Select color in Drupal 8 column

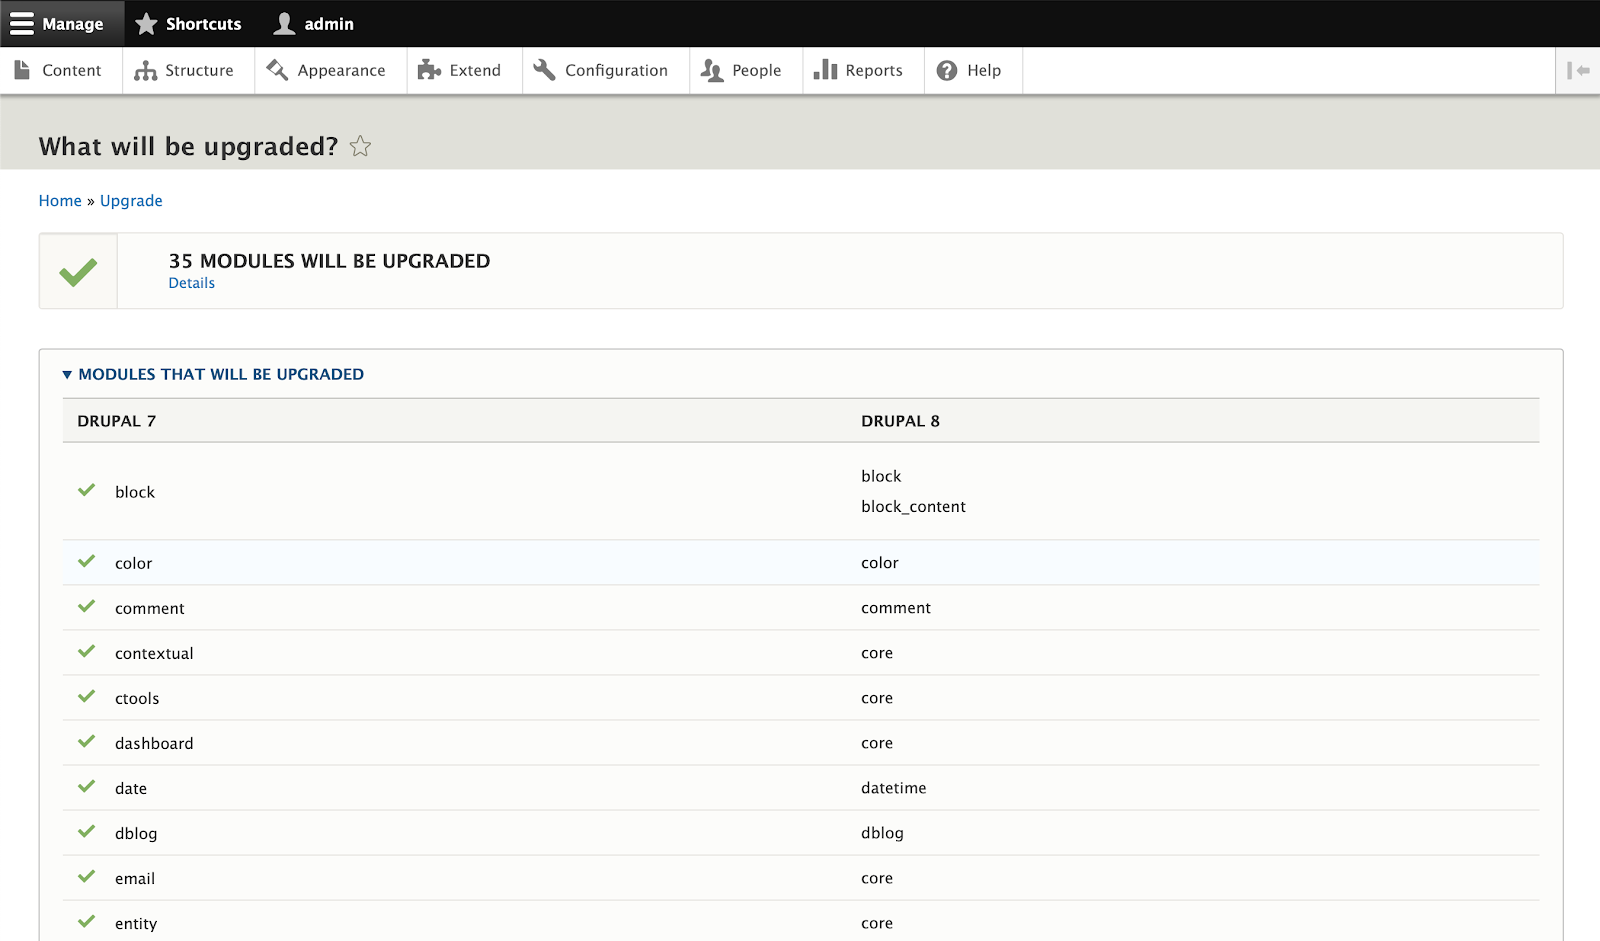(x=879, y=563)
